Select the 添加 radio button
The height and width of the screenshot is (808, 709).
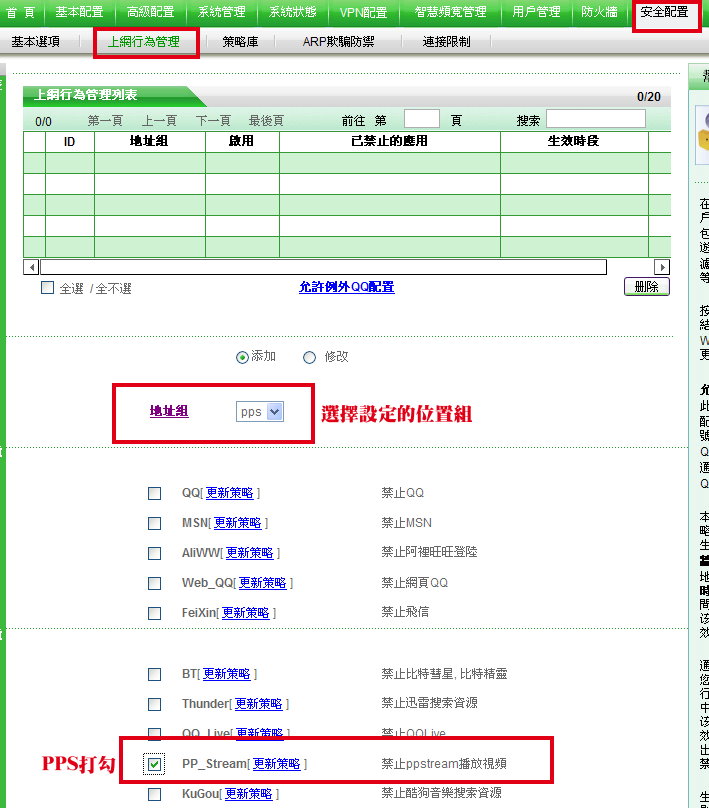coord(242,357)
